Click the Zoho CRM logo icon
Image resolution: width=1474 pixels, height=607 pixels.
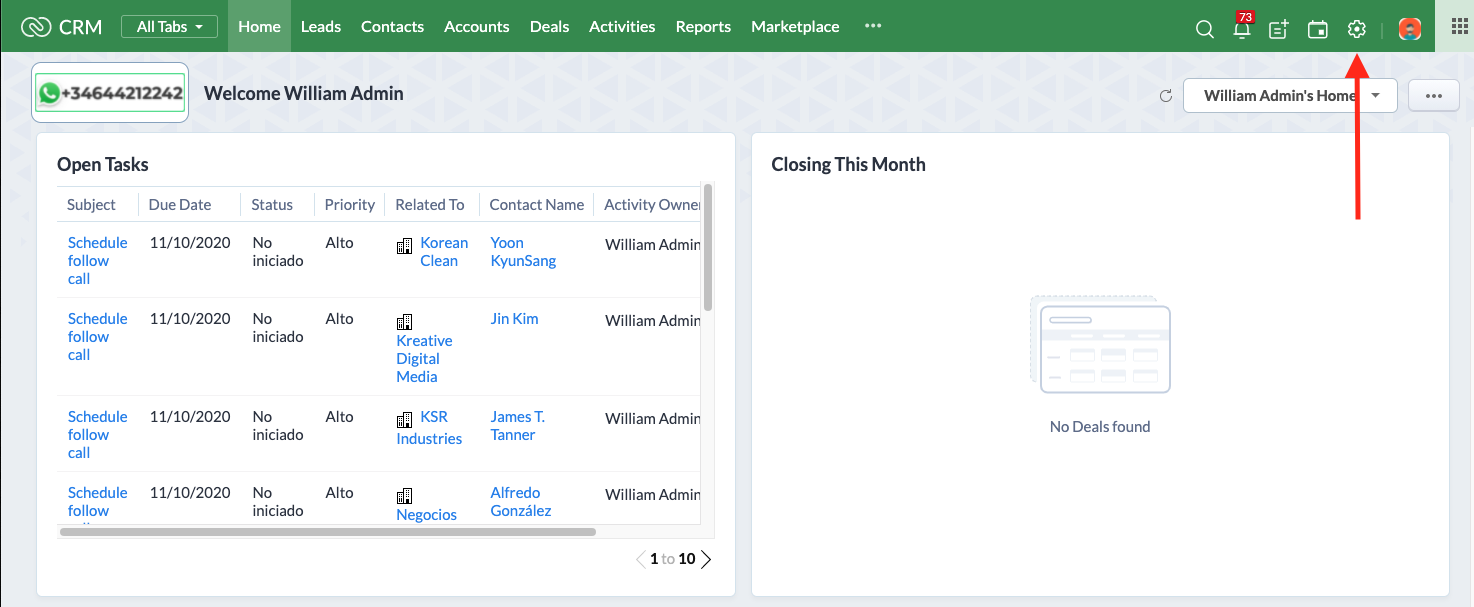coord(35,27)
